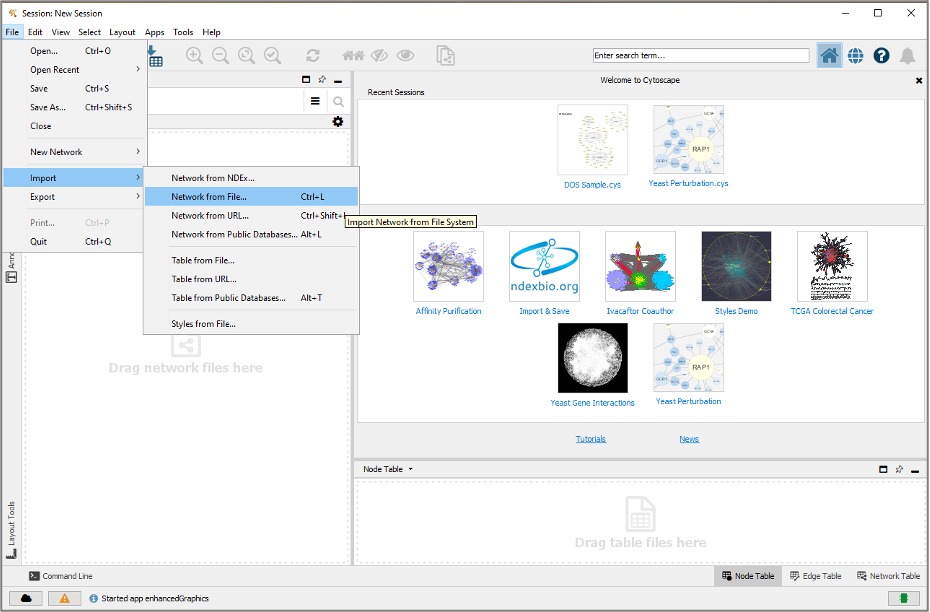Click the network search magnifier icon
This screenshot has width=930, height=612.
coord(338,101)
